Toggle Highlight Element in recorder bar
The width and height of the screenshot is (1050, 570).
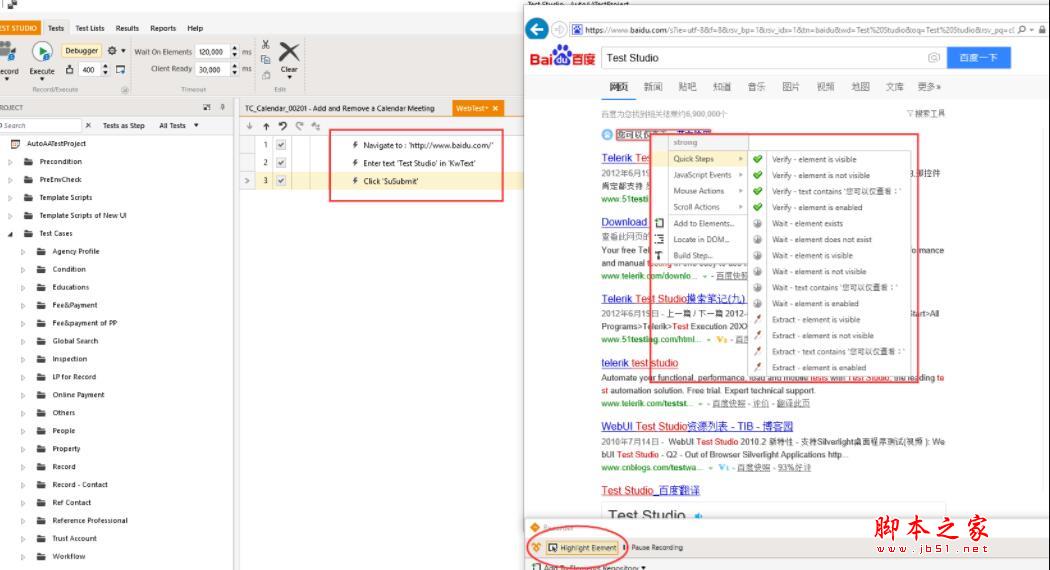(x=582, y=548)
